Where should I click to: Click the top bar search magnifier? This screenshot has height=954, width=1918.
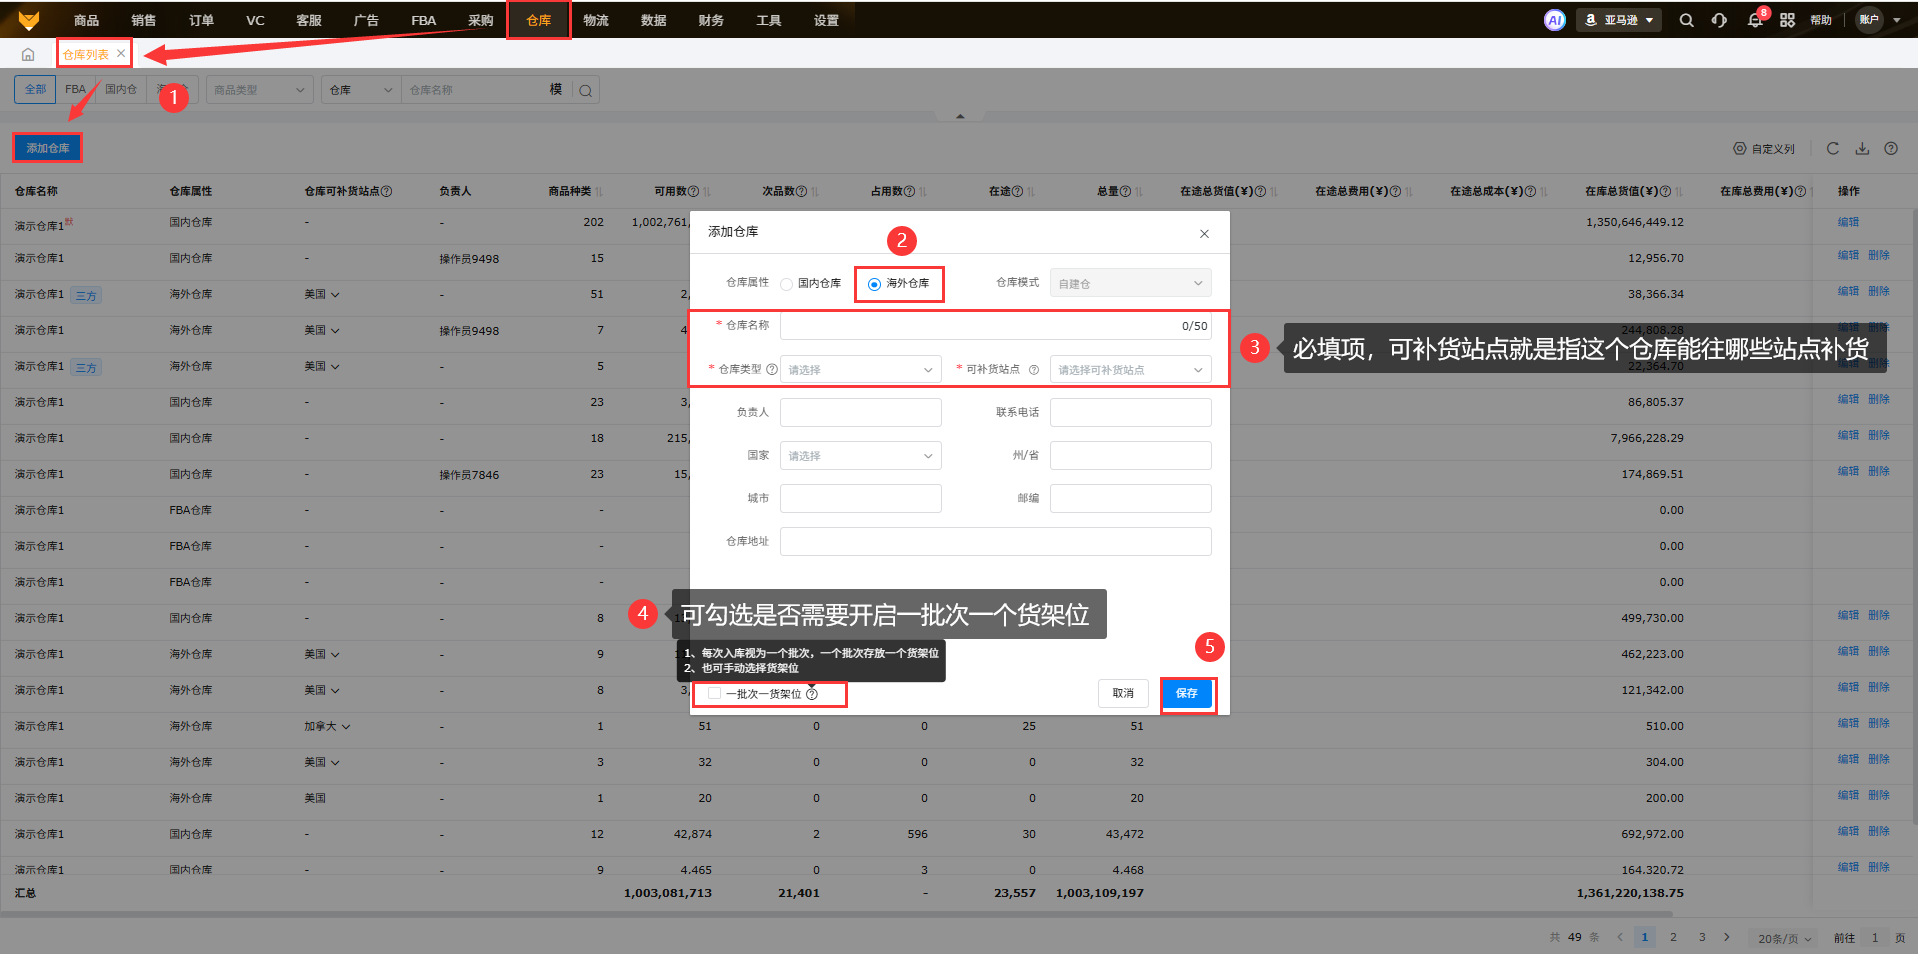1686,20
